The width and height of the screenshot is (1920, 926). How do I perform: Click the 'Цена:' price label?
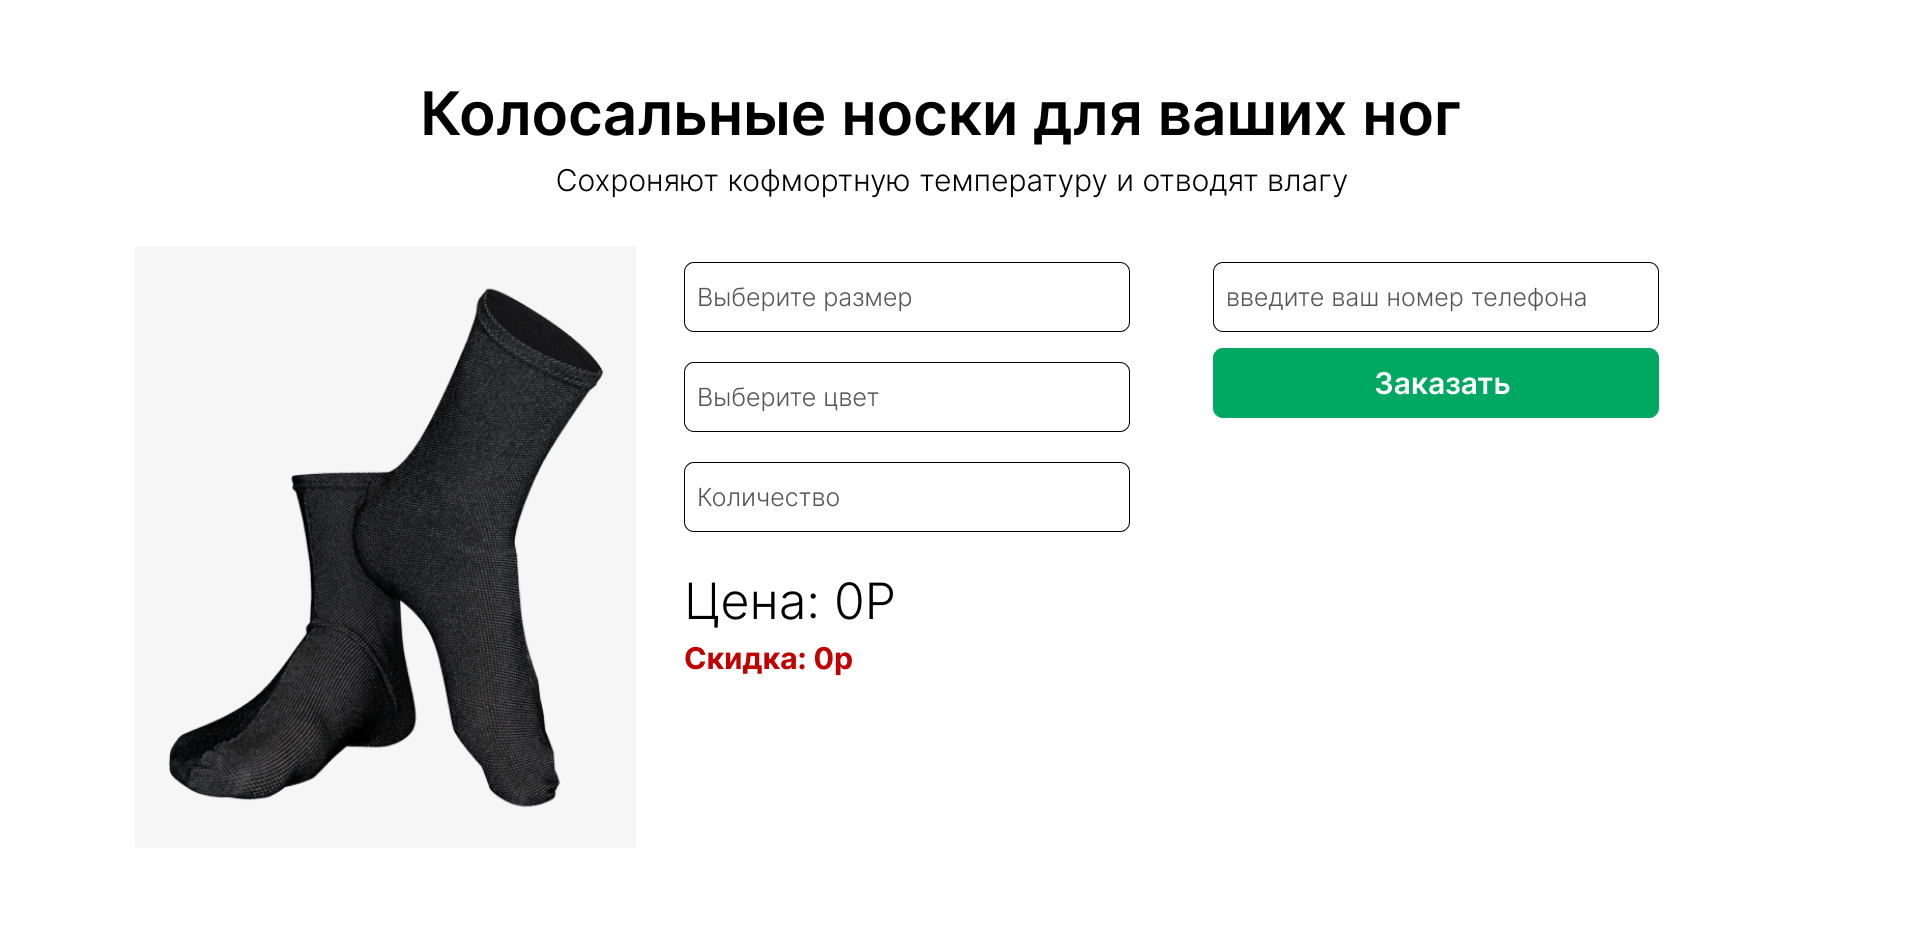point(751,602)
